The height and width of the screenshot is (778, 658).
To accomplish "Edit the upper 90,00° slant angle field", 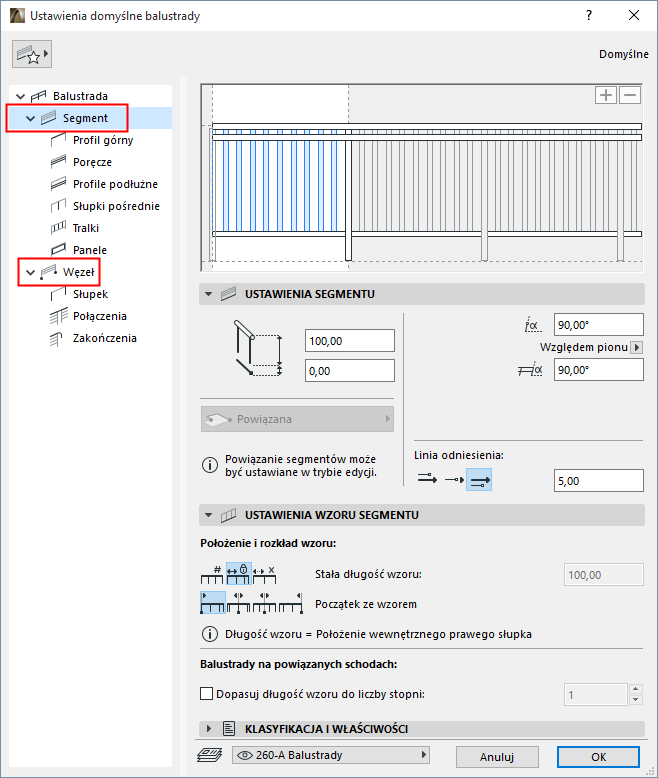I will coord(598,325).
